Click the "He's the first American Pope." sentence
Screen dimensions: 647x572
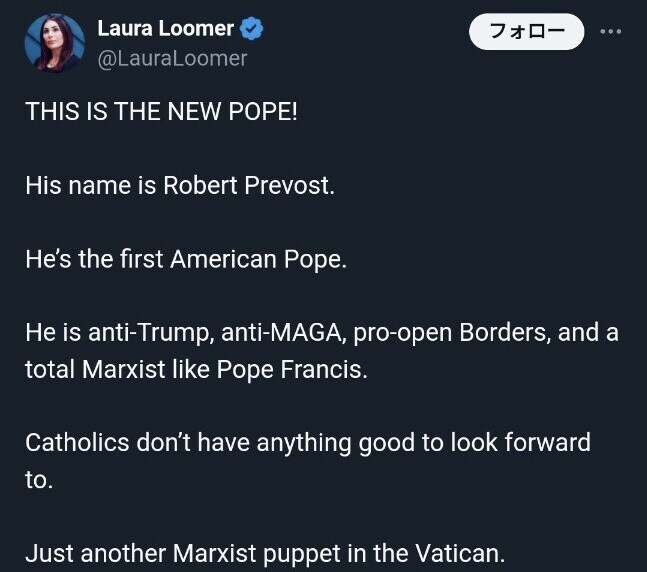pos(186,259)
